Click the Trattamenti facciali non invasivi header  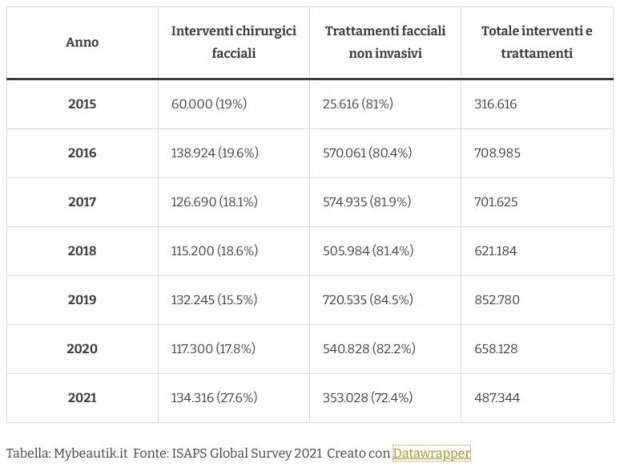point(385,42)
